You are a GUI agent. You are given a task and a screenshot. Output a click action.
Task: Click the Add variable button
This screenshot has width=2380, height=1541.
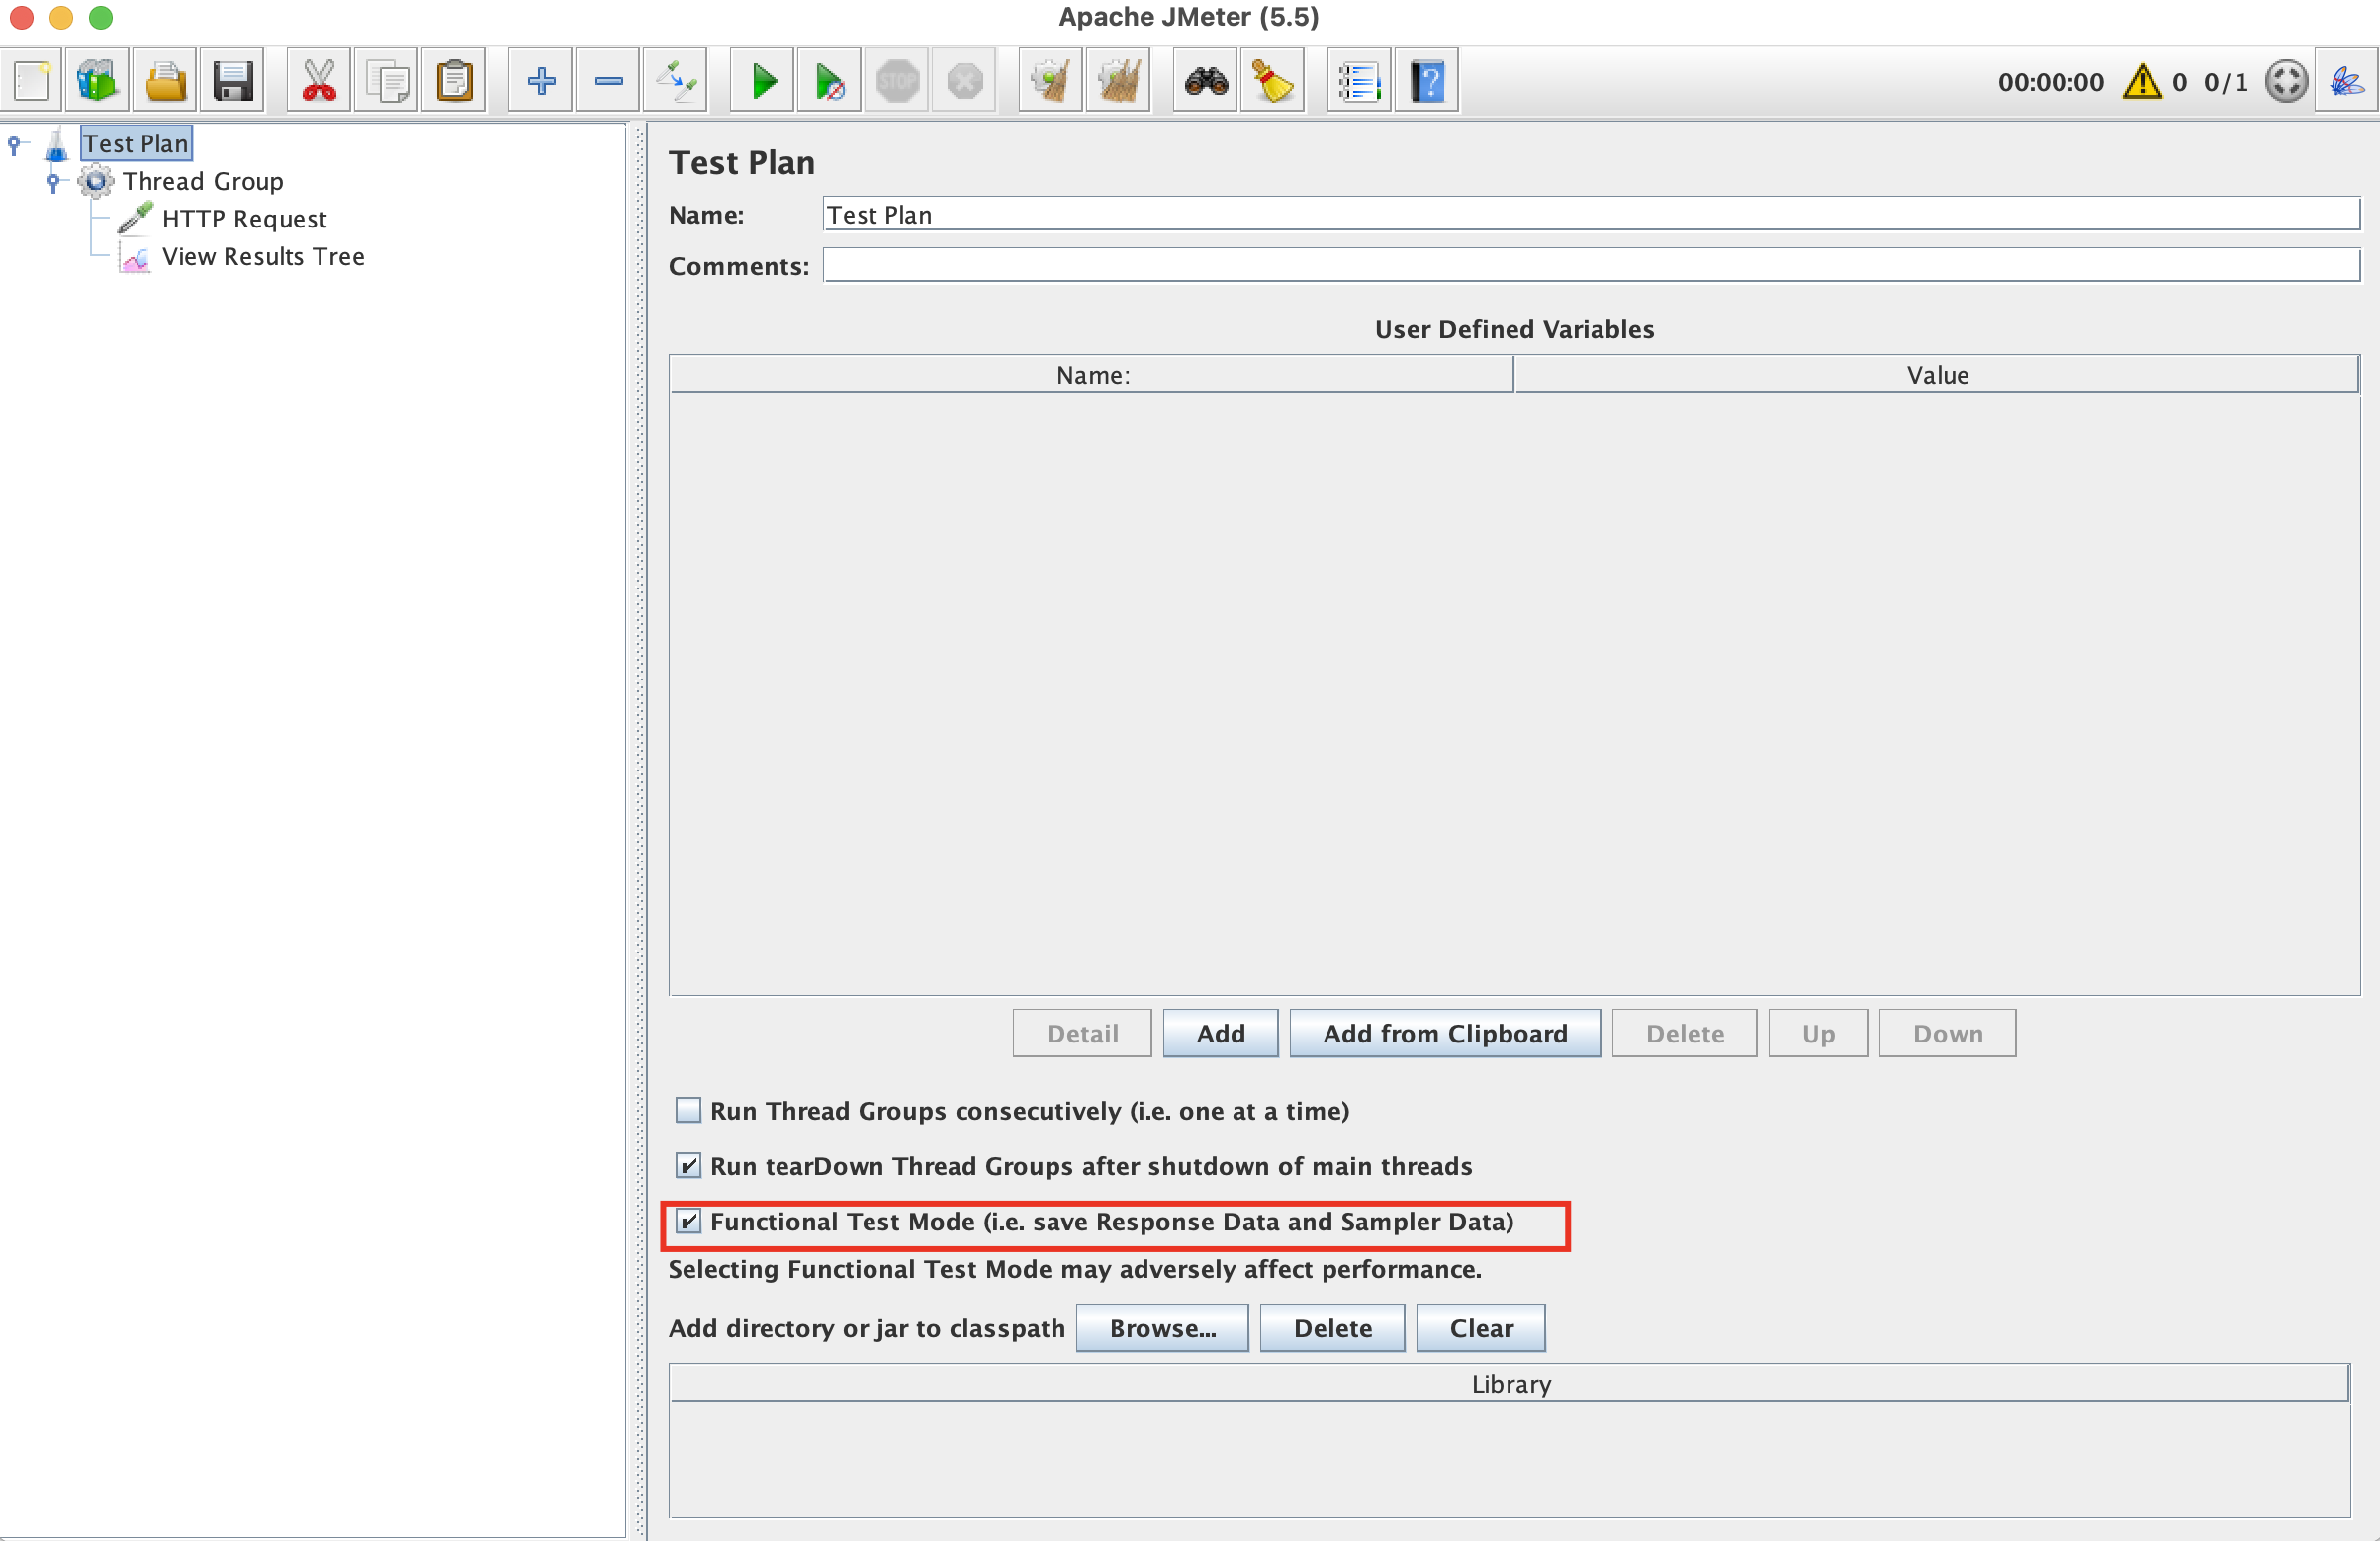coord(1218,1033)
